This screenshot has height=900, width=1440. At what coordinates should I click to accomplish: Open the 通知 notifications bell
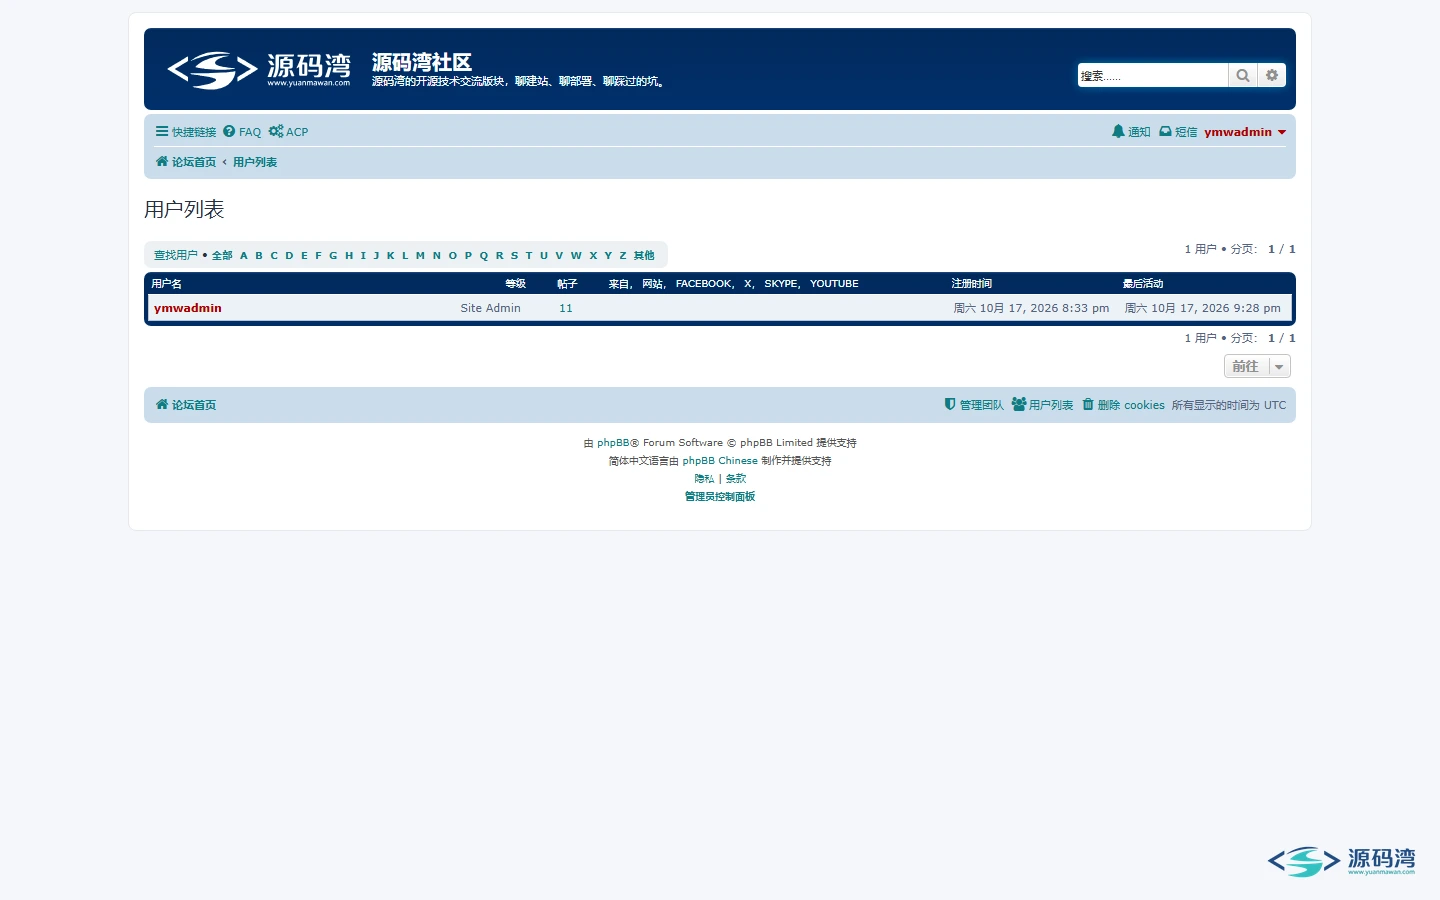[1131, 132]
